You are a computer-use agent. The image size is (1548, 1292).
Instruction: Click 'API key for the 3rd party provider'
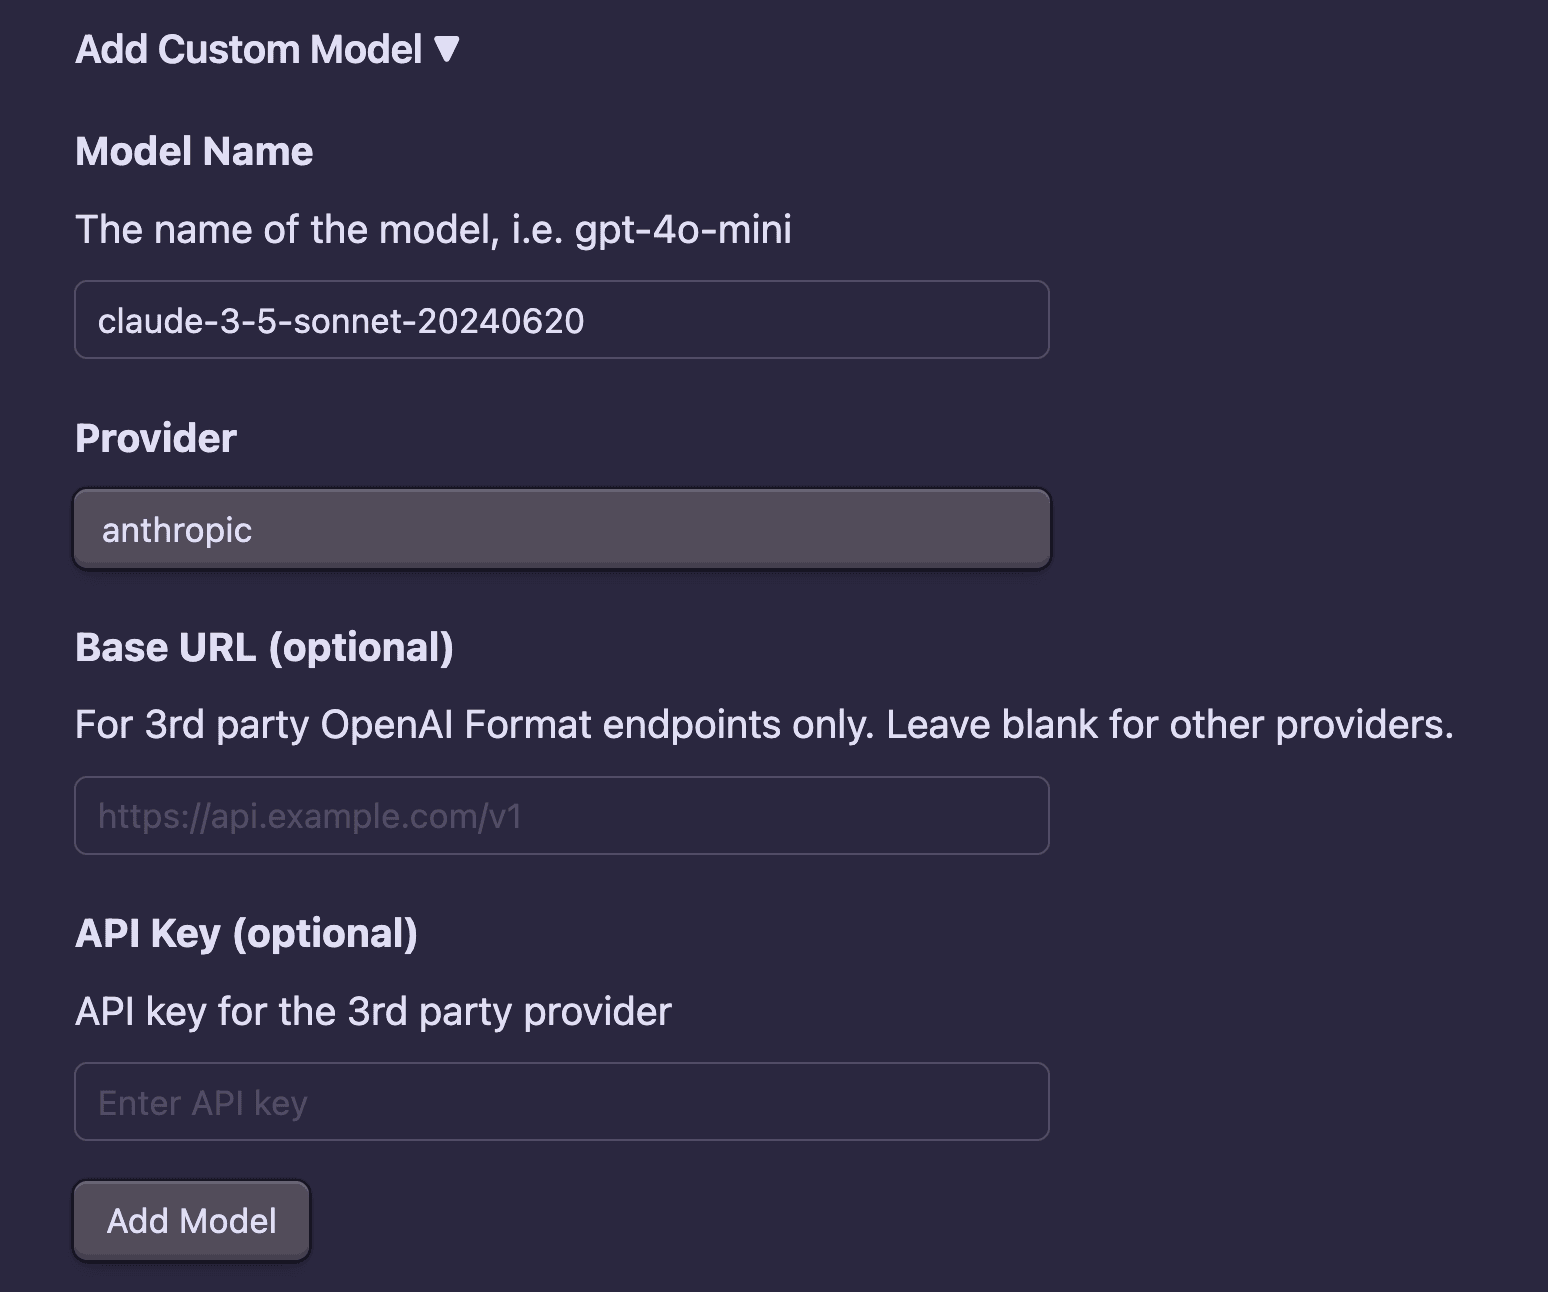tap(373, 1012)
